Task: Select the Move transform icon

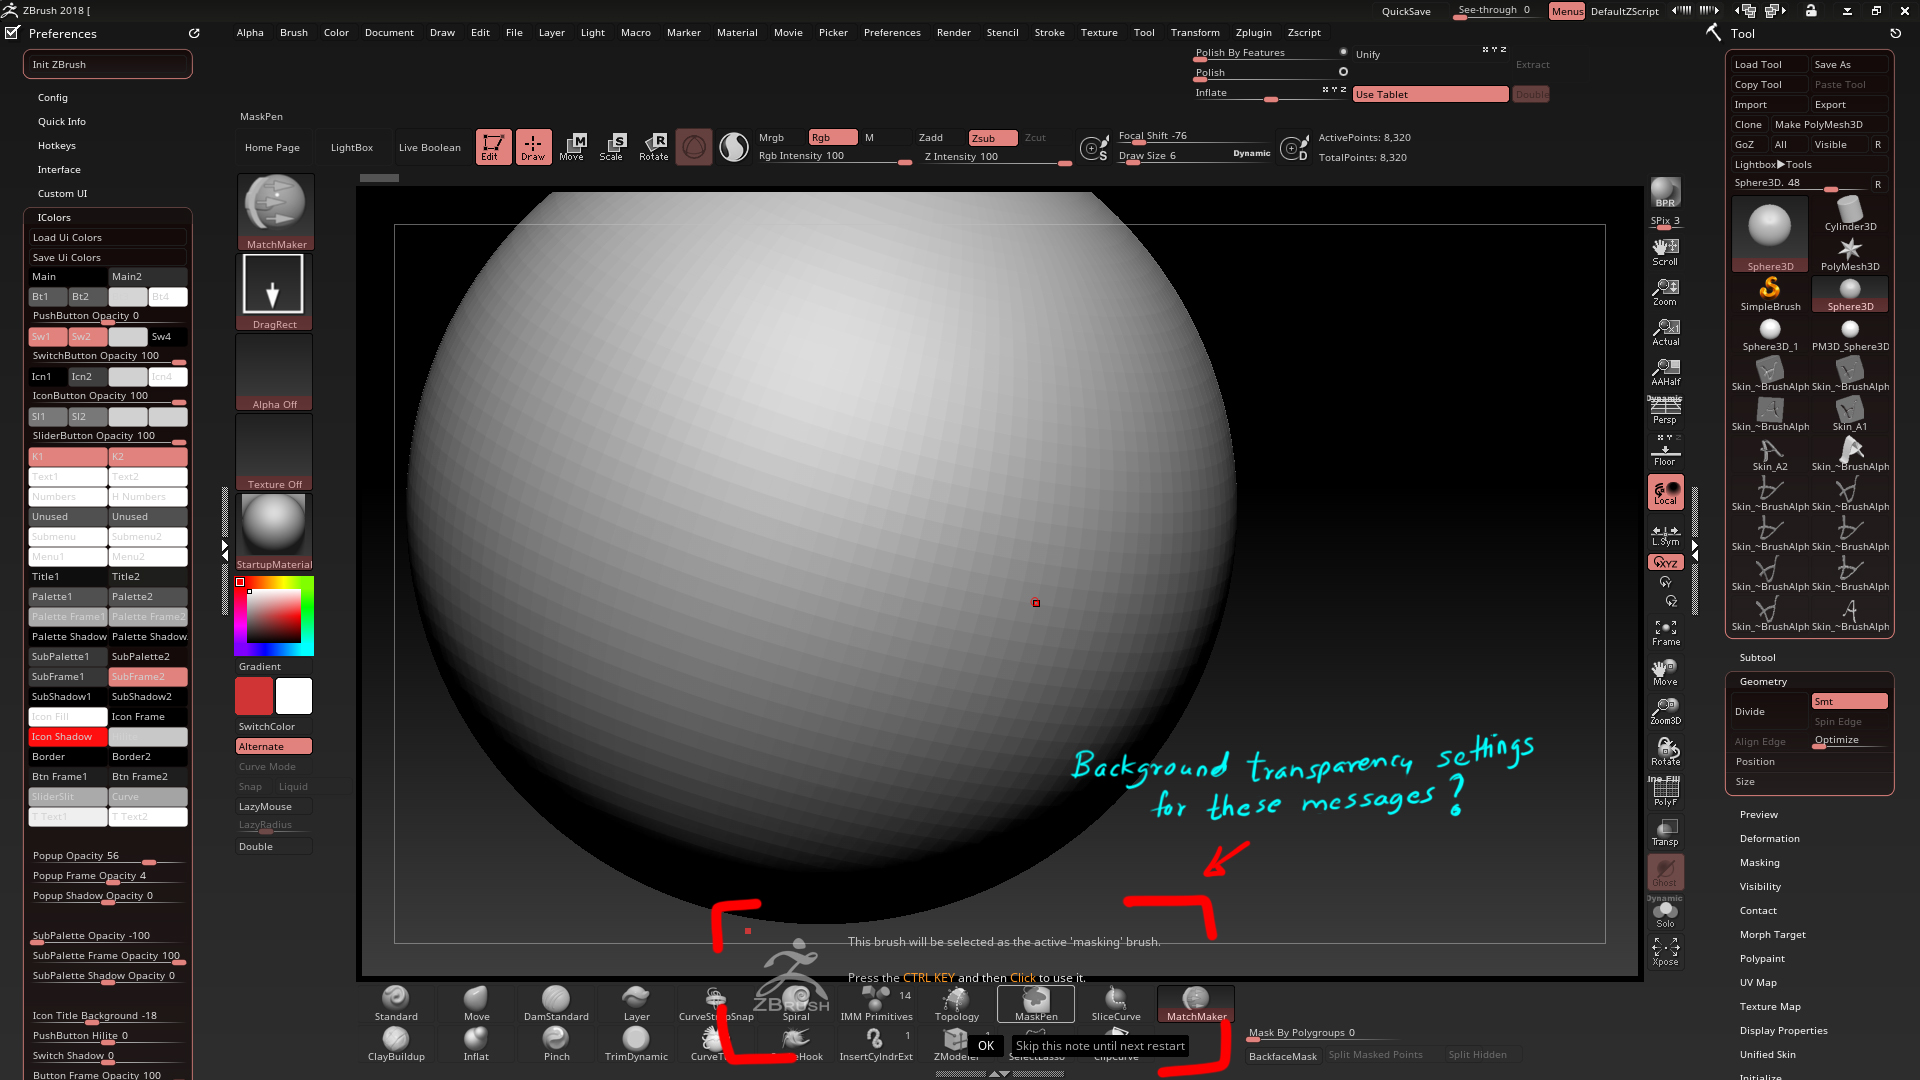Action: tap(572, 146)
